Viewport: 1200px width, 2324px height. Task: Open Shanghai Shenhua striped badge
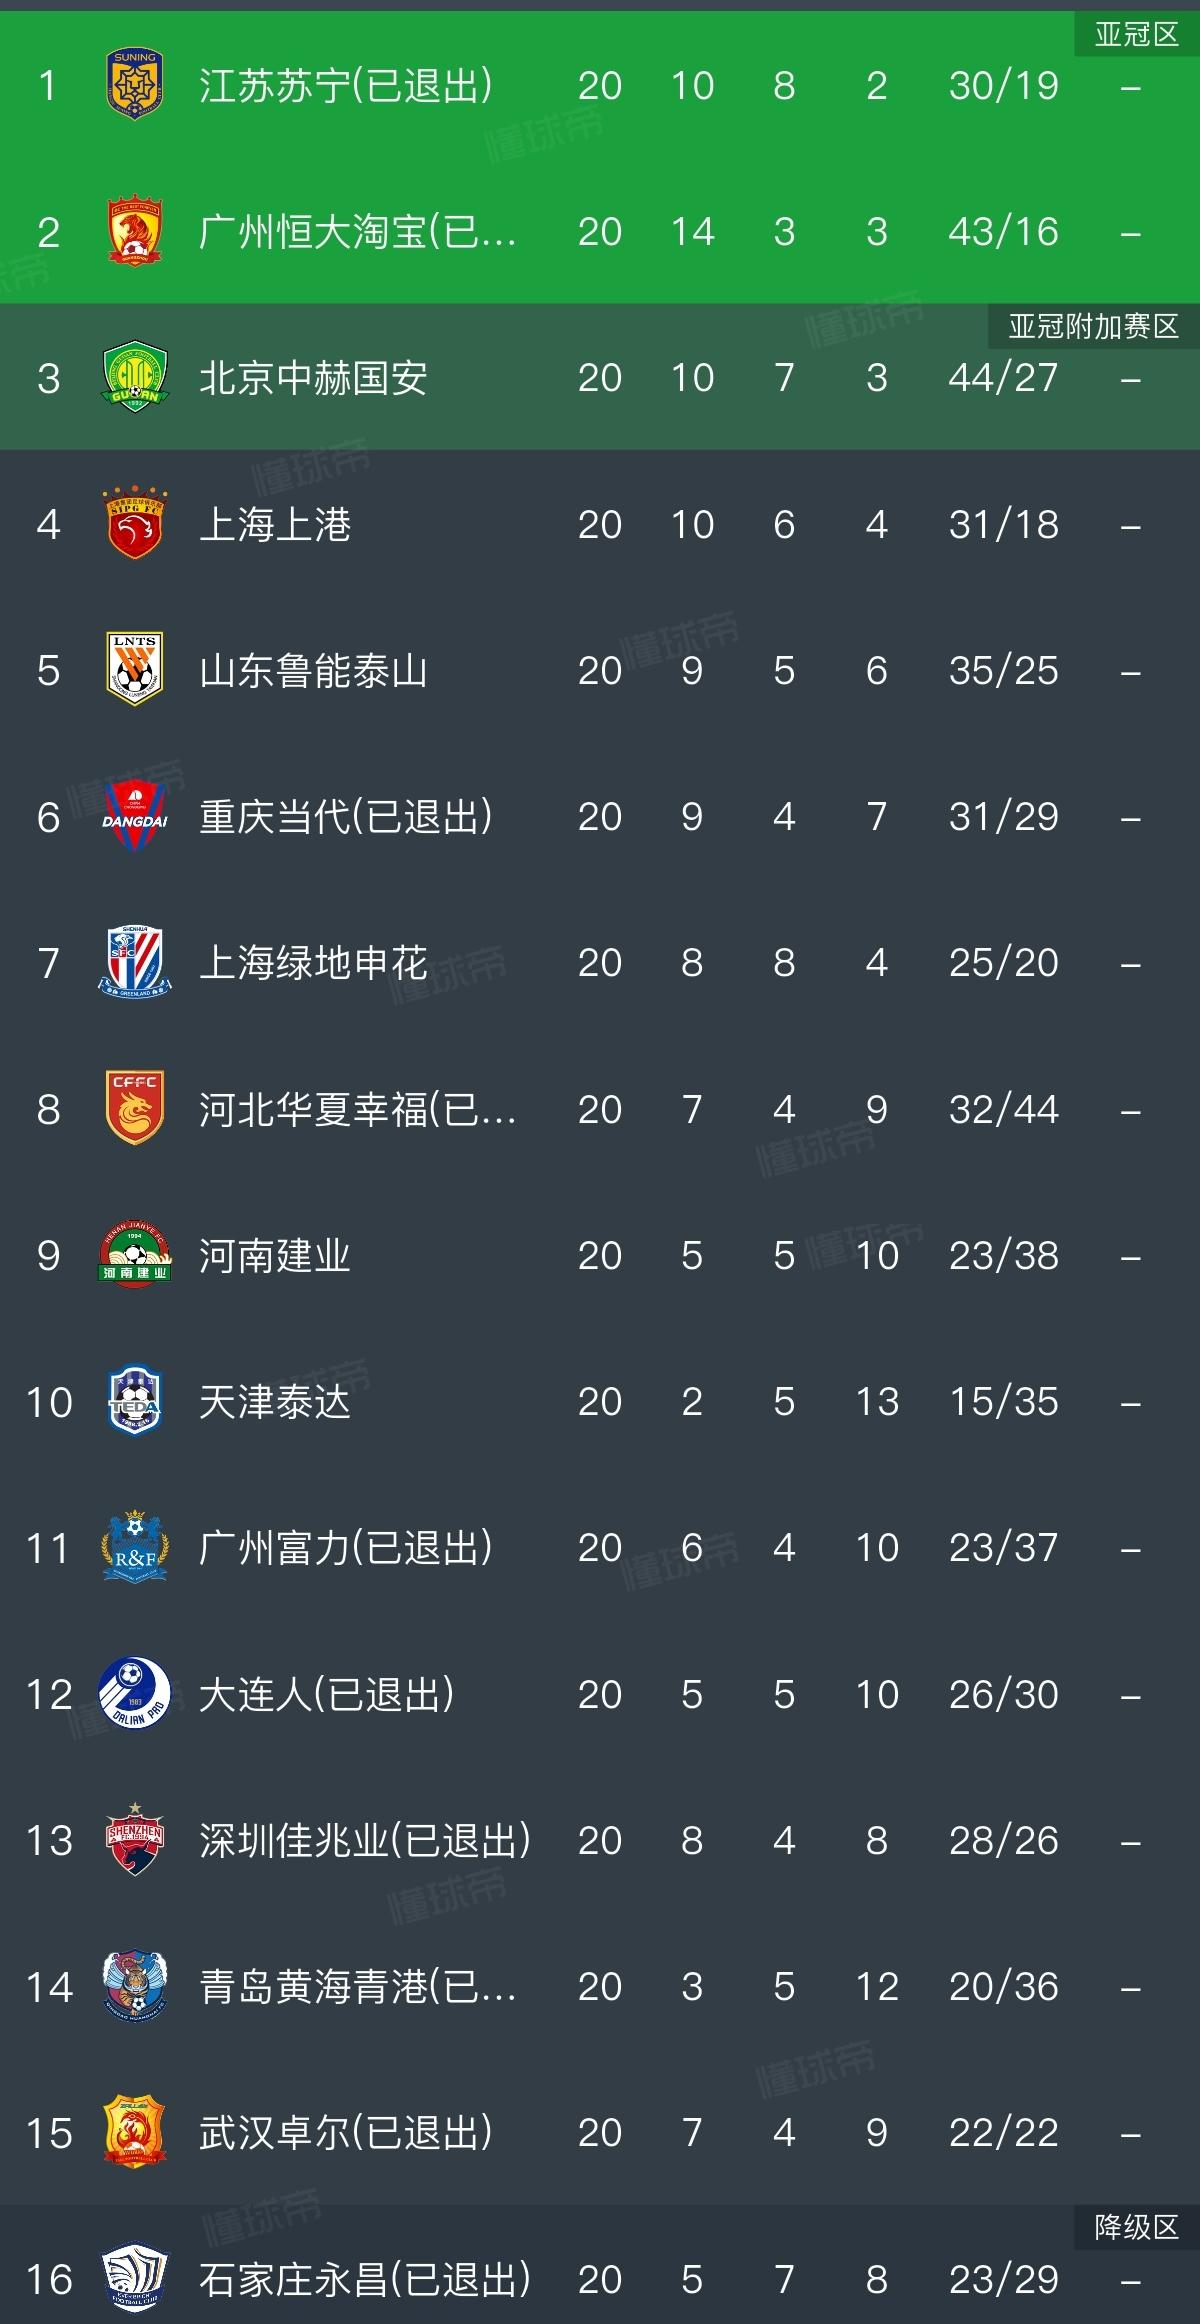[134, 962]
